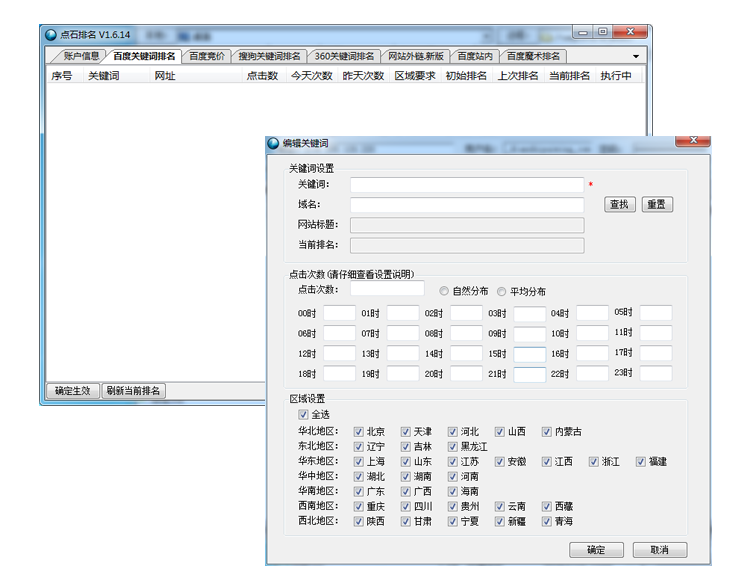This screenshot has width=756, height=580.
Task: Click the 23时 hour input box
Action: tap(656, 373)
